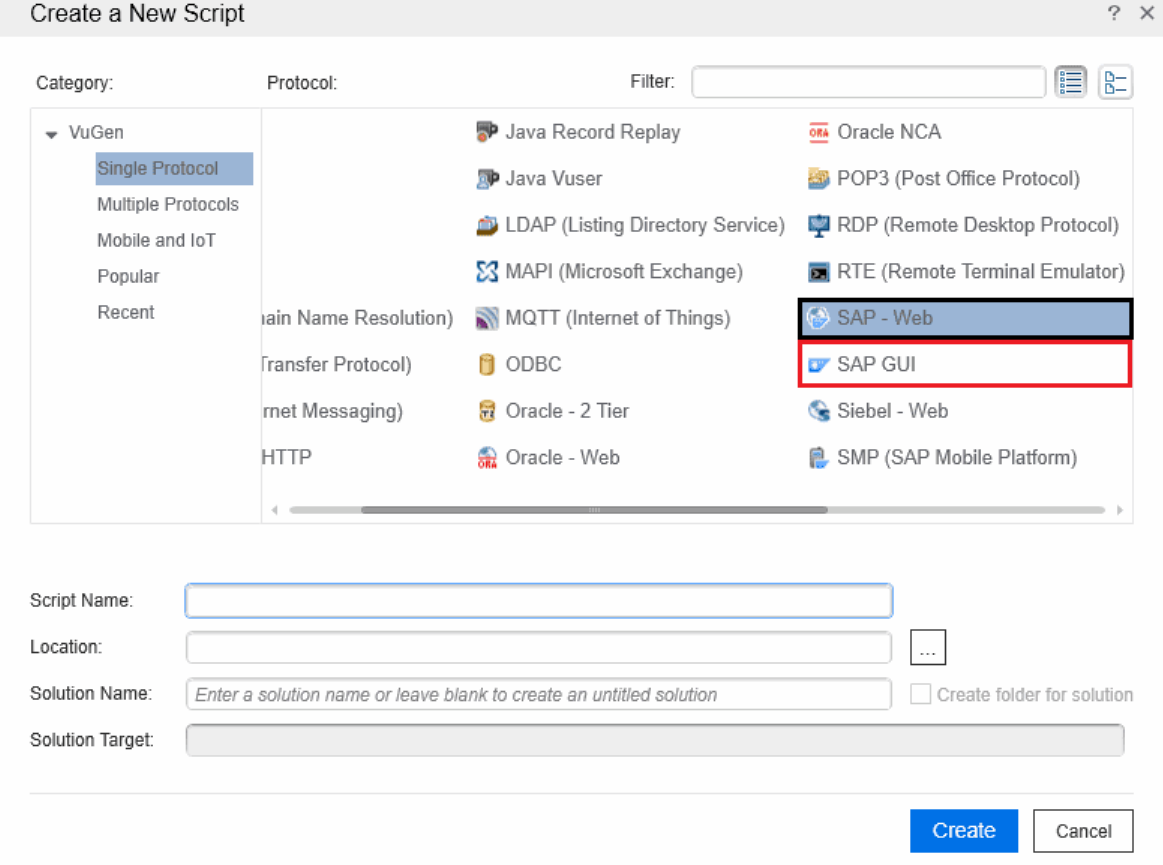The width and height of the screenshot is (1163, 865).
Task: Select Oracle - 2 Tier text
Action: (x=567, y=411)
